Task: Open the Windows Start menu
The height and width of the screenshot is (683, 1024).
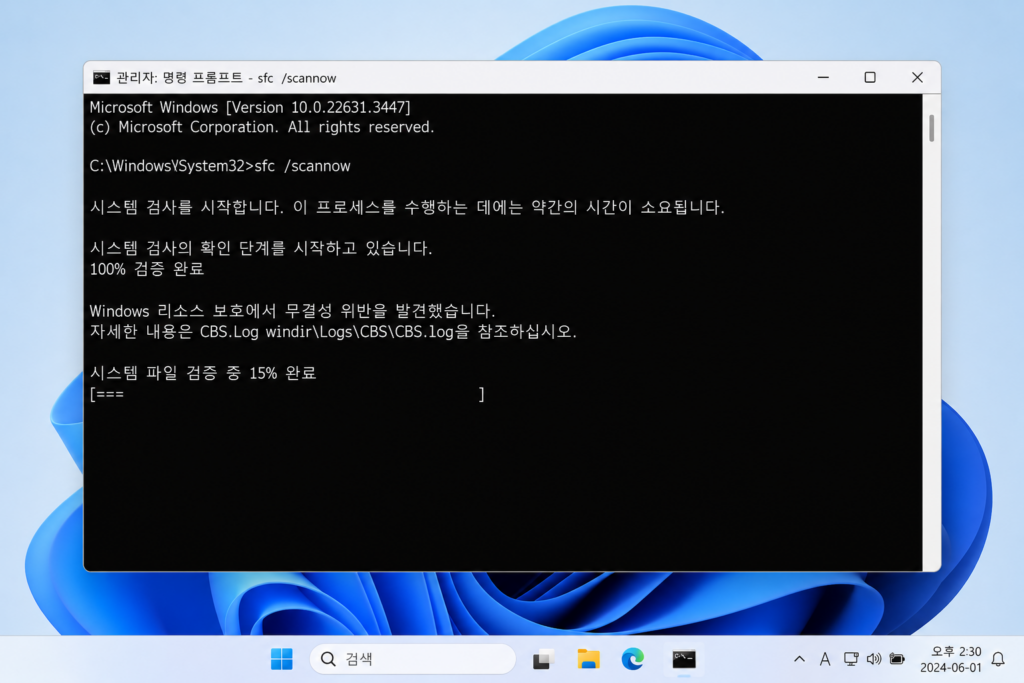Action: pos(281,659)
